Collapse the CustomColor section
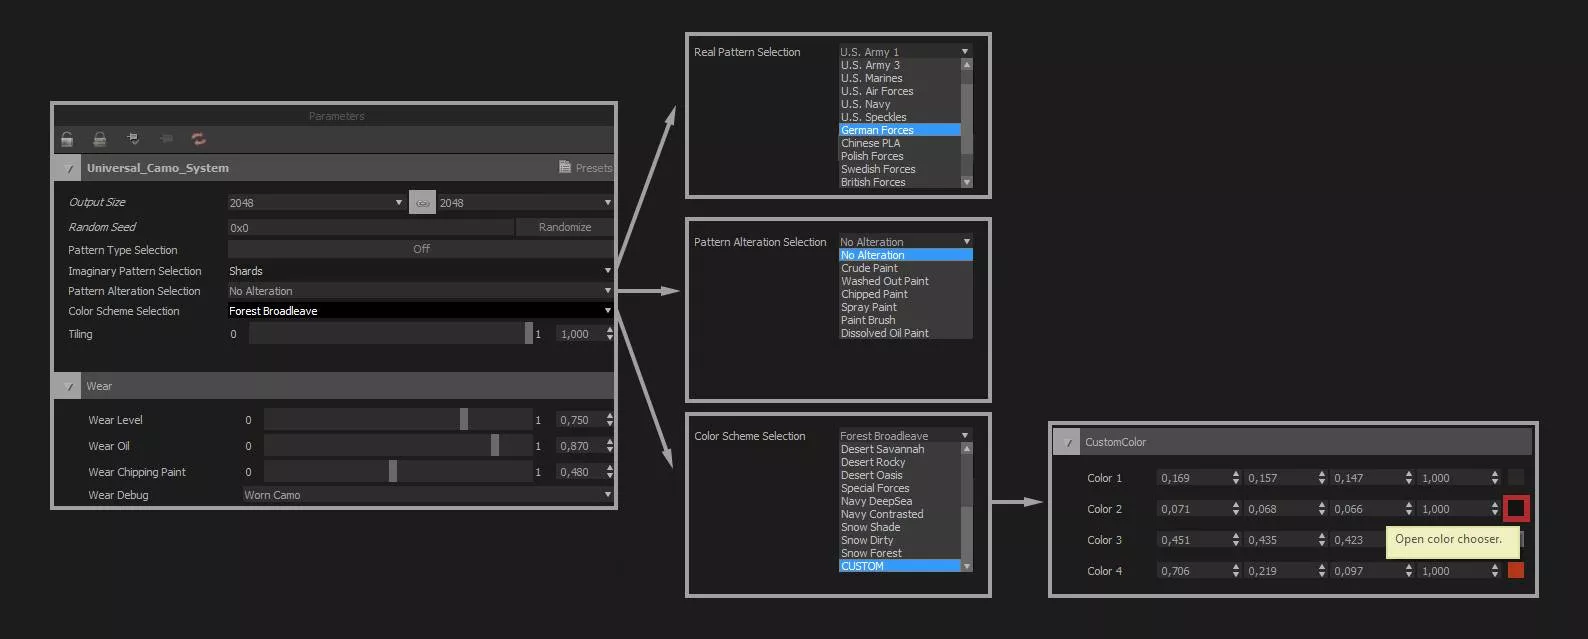Screen dimensions: 1588x639 pos(1068,442)
